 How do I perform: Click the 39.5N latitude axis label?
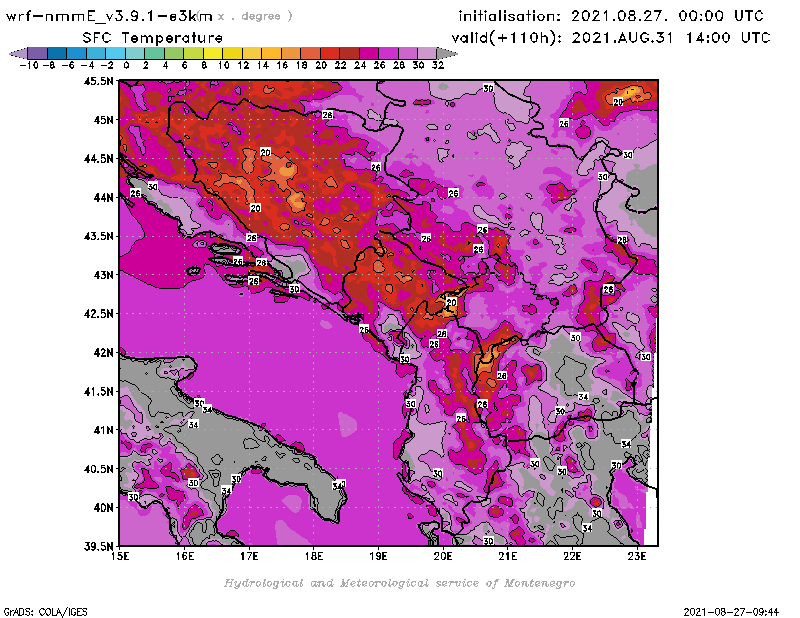[97, 546]
